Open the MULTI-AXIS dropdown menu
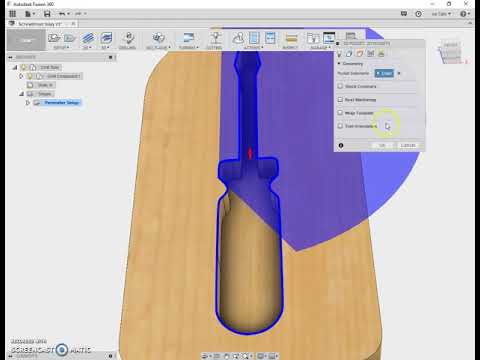Viewport: 480px width, 360px height. [x=158, y=48]
